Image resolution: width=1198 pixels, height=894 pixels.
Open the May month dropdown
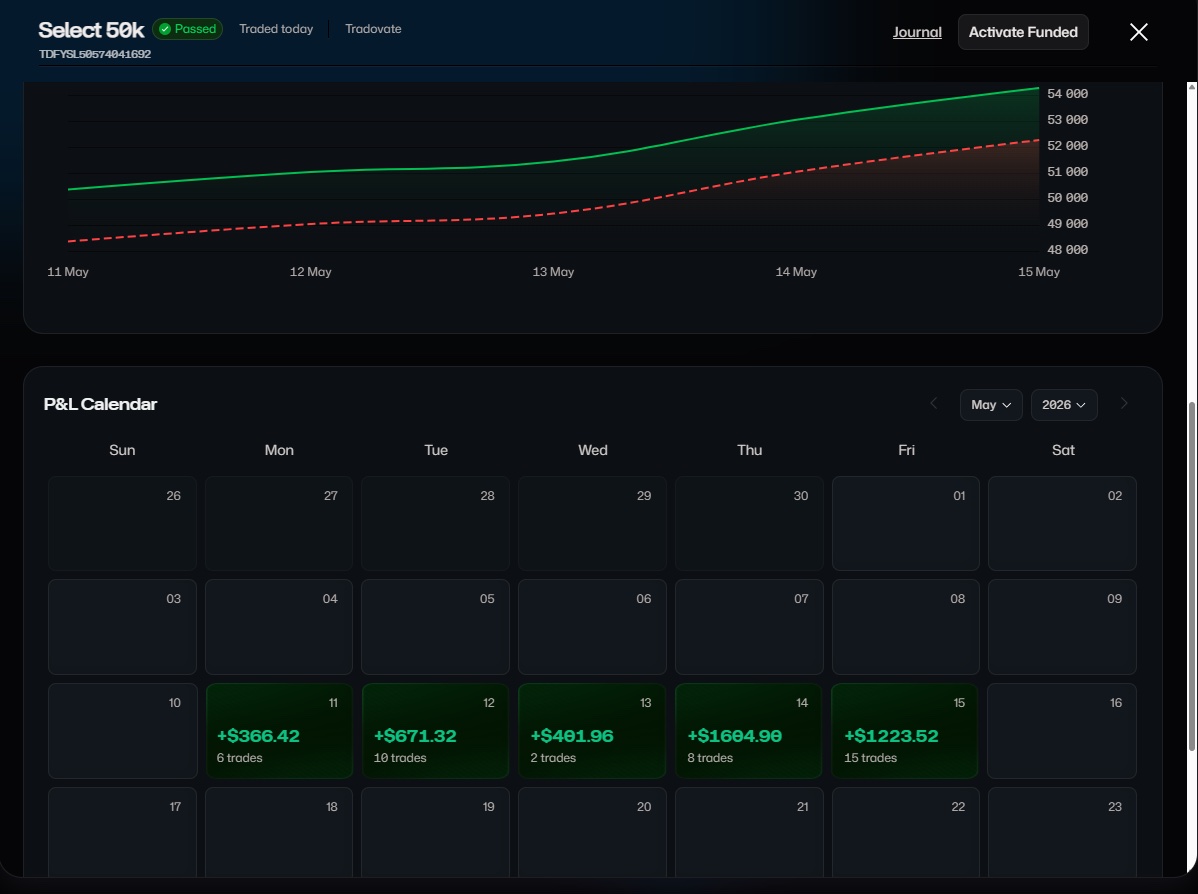pyautogui.click(x=991, y=405)
